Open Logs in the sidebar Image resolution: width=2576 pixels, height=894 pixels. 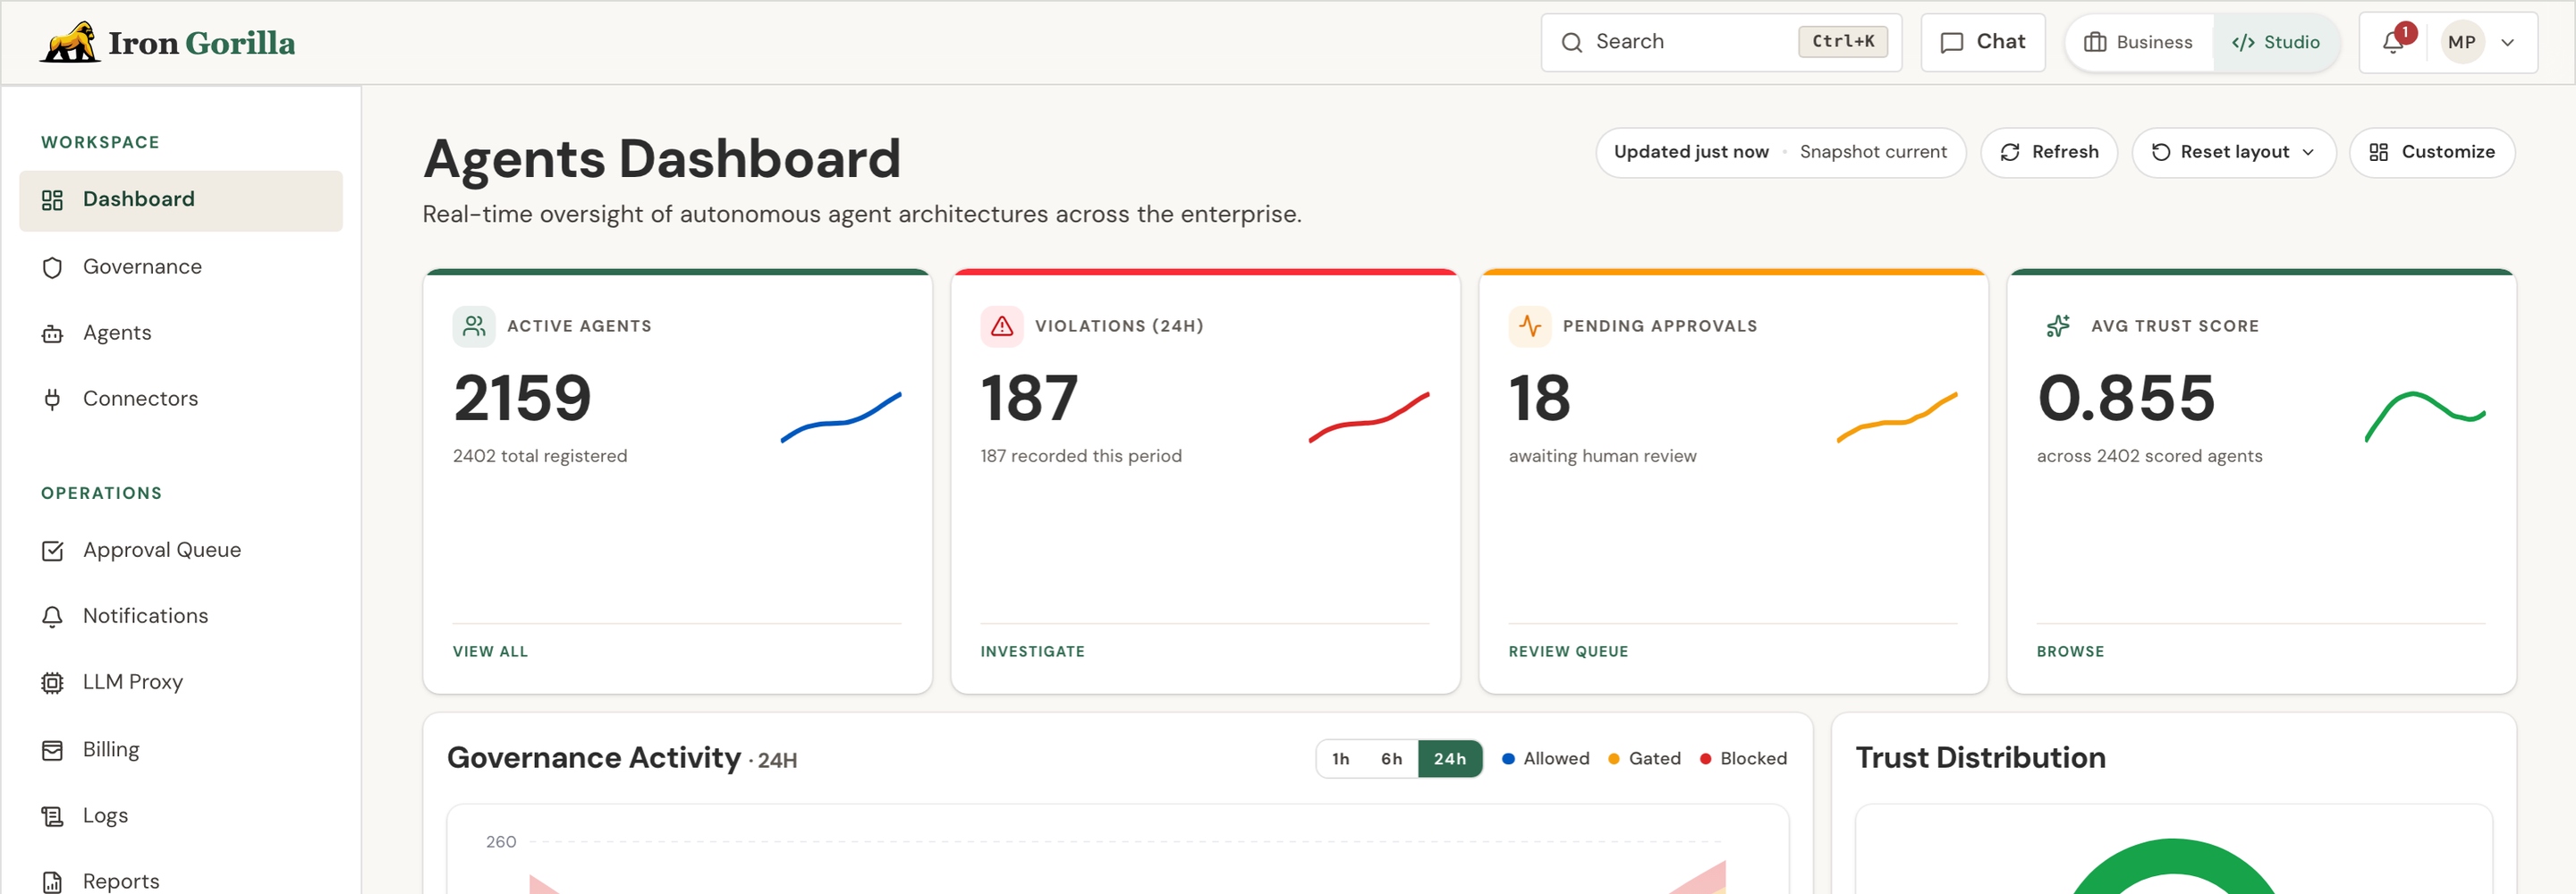[181, 816]
